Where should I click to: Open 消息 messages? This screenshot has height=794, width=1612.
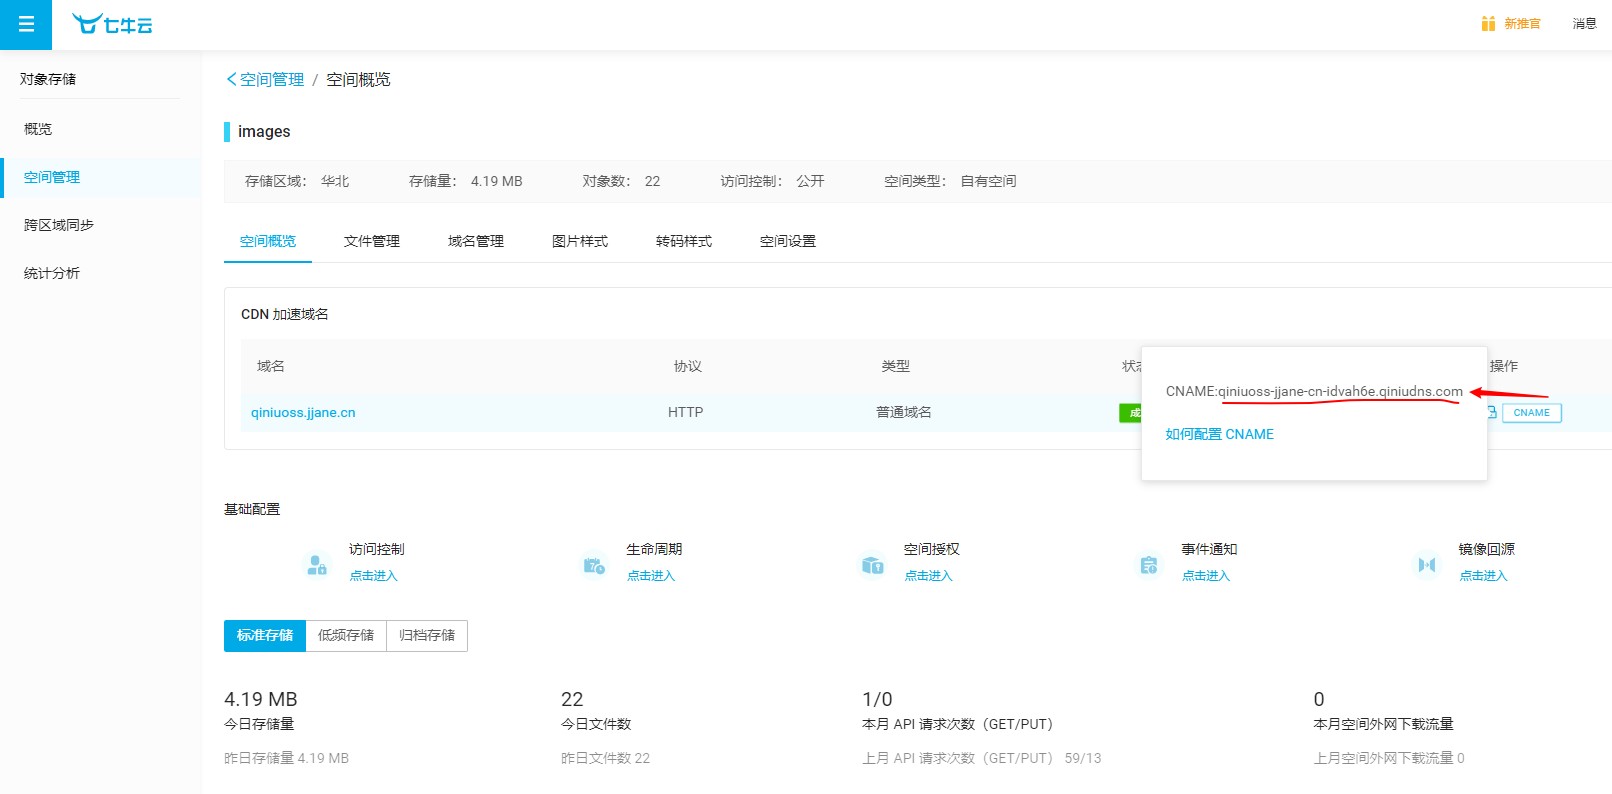tap(1584, 23)
